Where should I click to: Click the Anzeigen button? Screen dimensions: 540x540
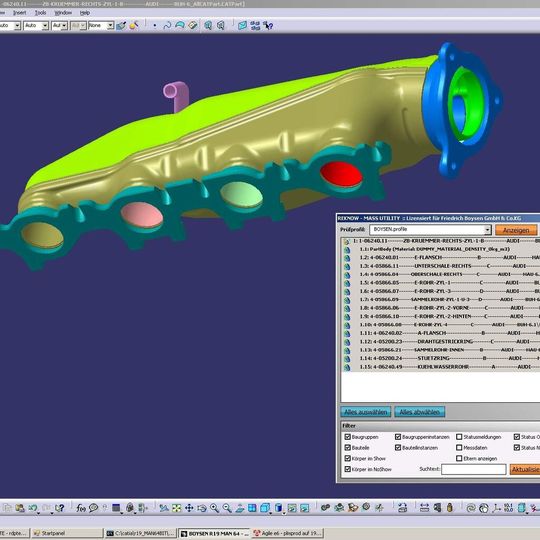(x=516, y=230)
